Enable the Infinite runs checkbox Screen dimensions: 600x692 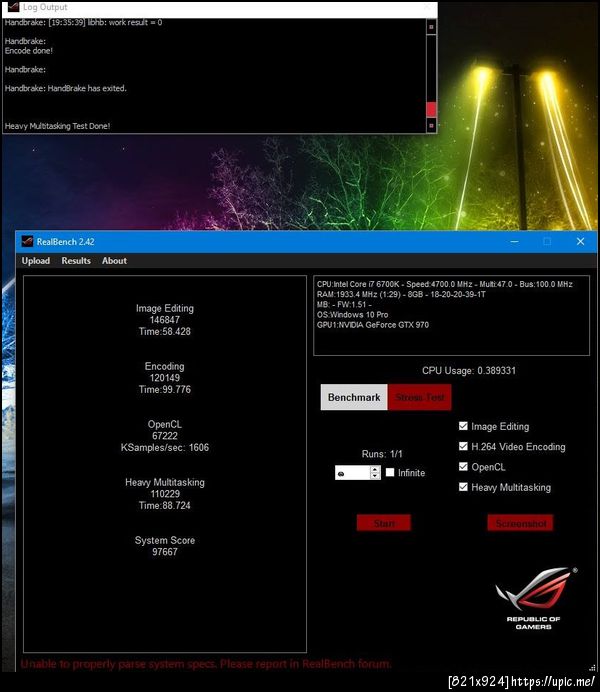(x=390, y=472)
